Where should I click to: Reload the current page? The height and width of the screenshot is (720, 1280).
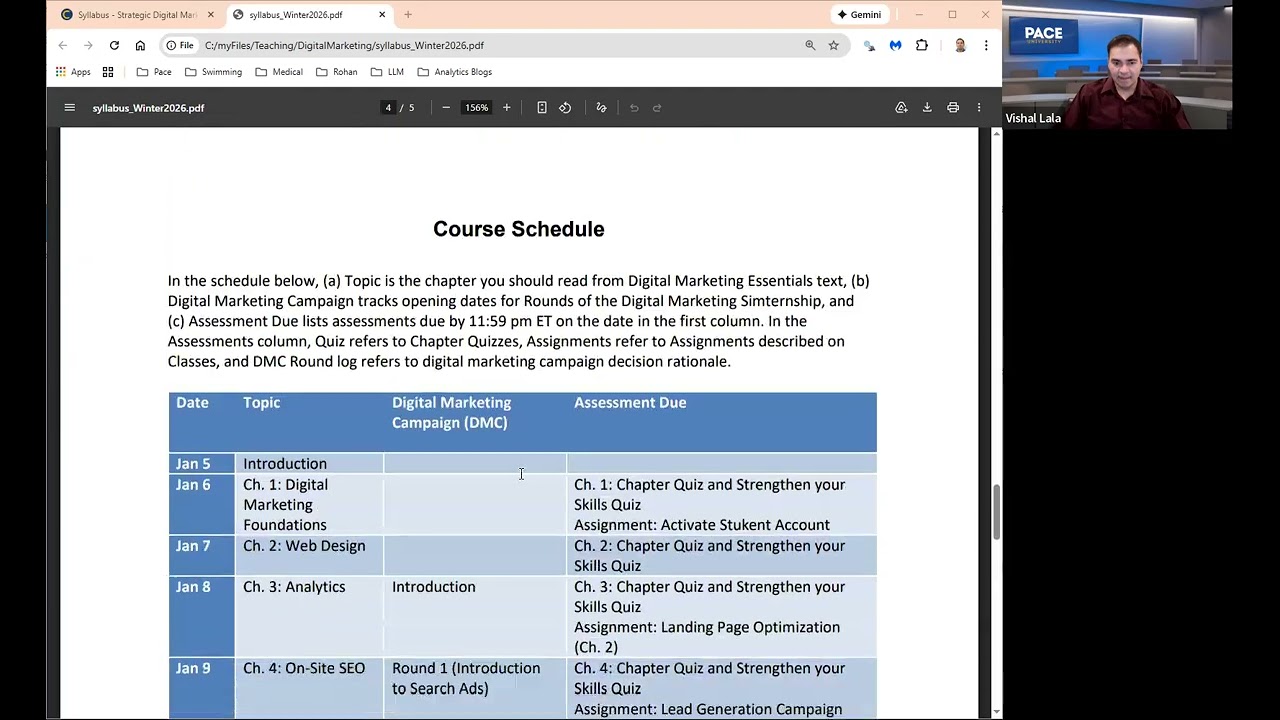[x=114, y=45]
